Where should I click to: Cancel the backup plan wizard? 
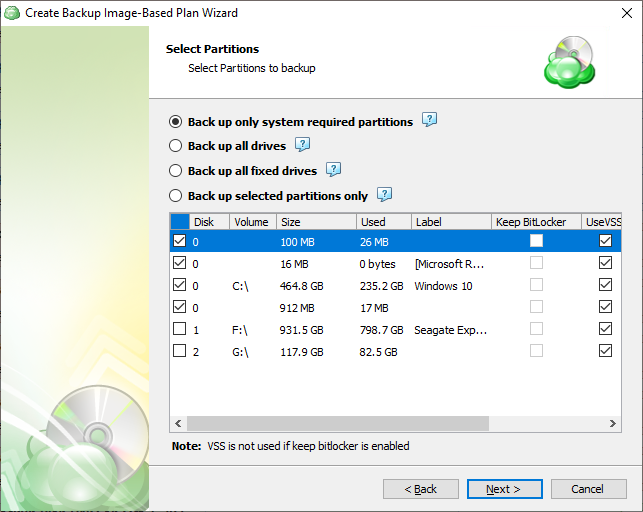pos(588,489)
